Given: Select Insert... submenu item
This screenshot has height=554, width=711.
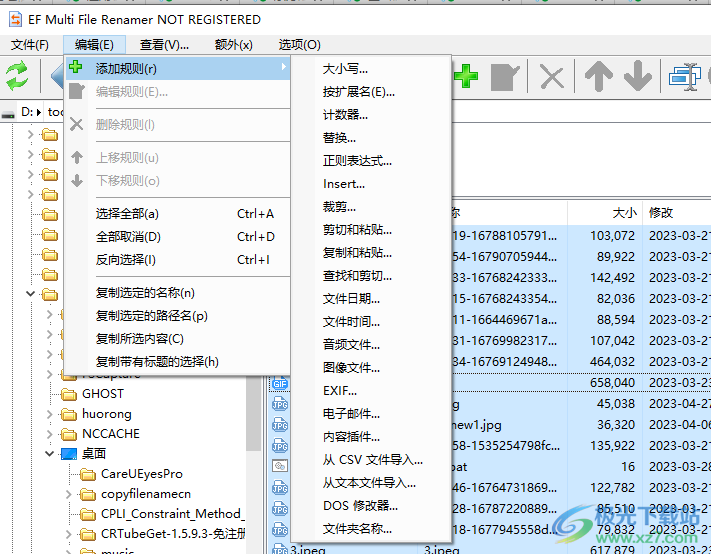Looking at the screenshot, I should point(371,184).
